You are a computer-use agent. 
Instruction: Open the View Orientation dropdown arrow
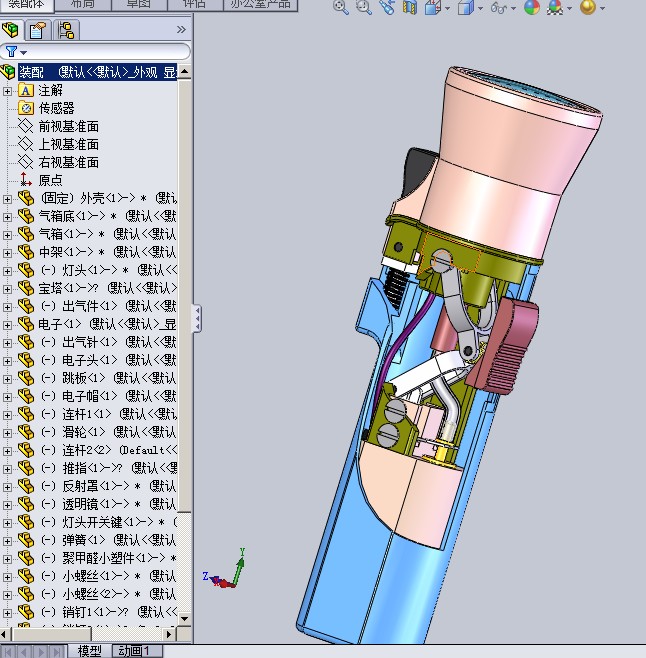point(447,8)
